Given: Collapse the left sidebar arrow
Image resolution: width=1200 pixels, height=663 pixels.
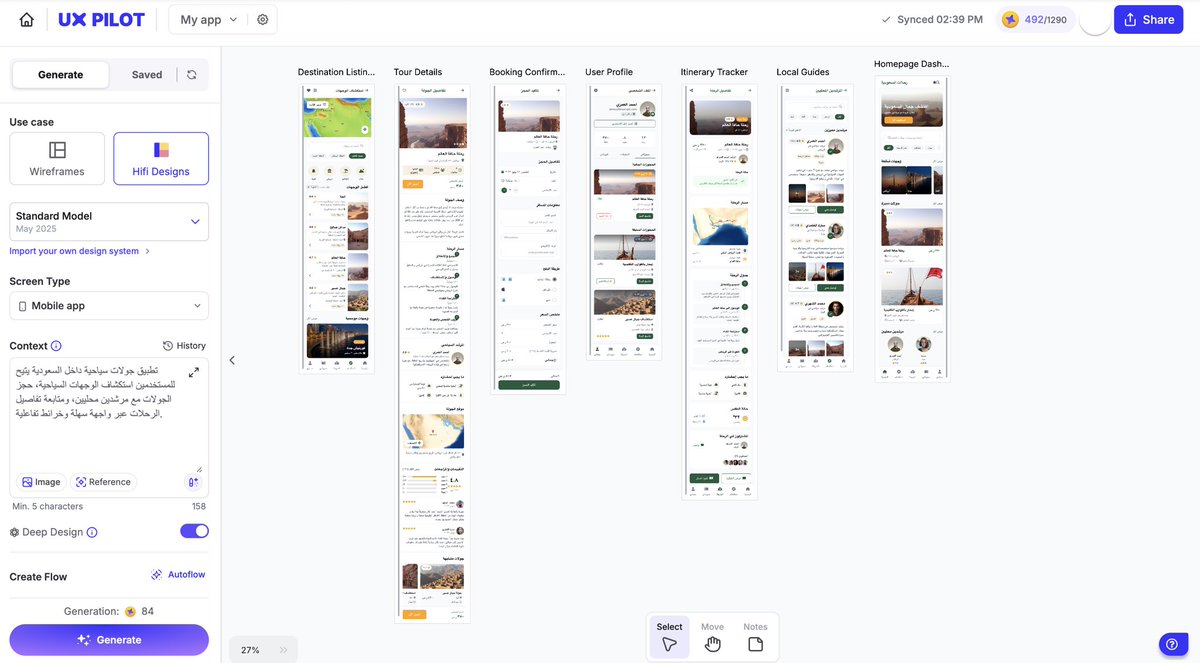Looking at the screenshot, I should [x=232, y=360].
